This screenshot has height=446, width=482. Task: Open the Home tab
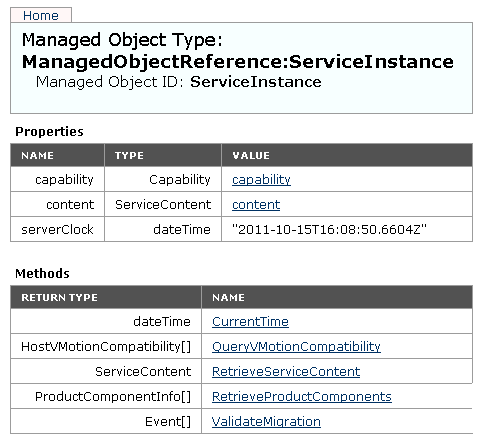pos(41,15)
